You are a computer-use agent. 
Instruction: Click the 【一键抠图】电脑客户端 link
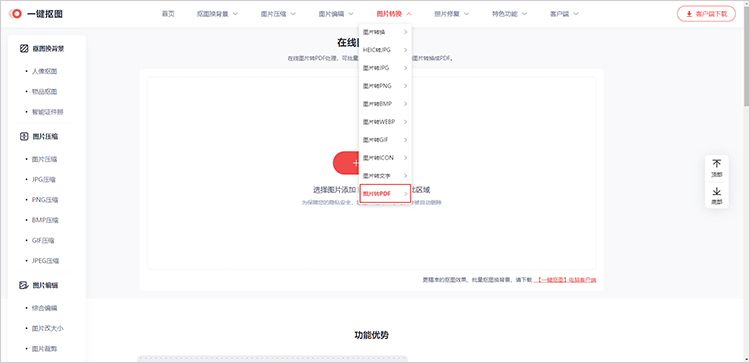tap(565, 280)
